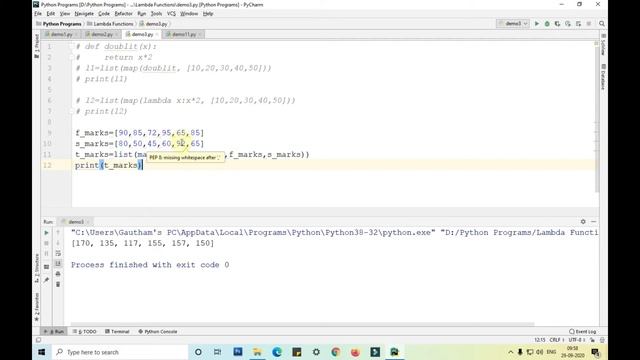Image resolution: width=640 pixels, height=360 pixels.
Task: Open the TODO tool window
Action: click(x=84, y=331)
